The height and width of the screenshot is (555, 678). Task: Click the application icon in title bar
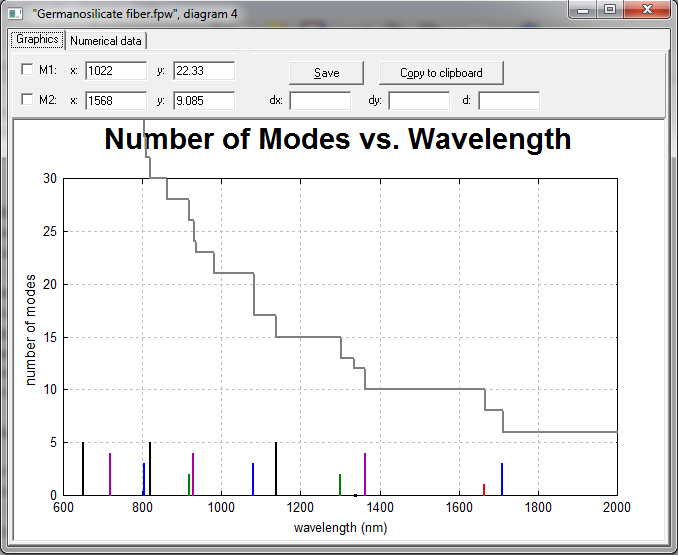[x=15, y=13]
